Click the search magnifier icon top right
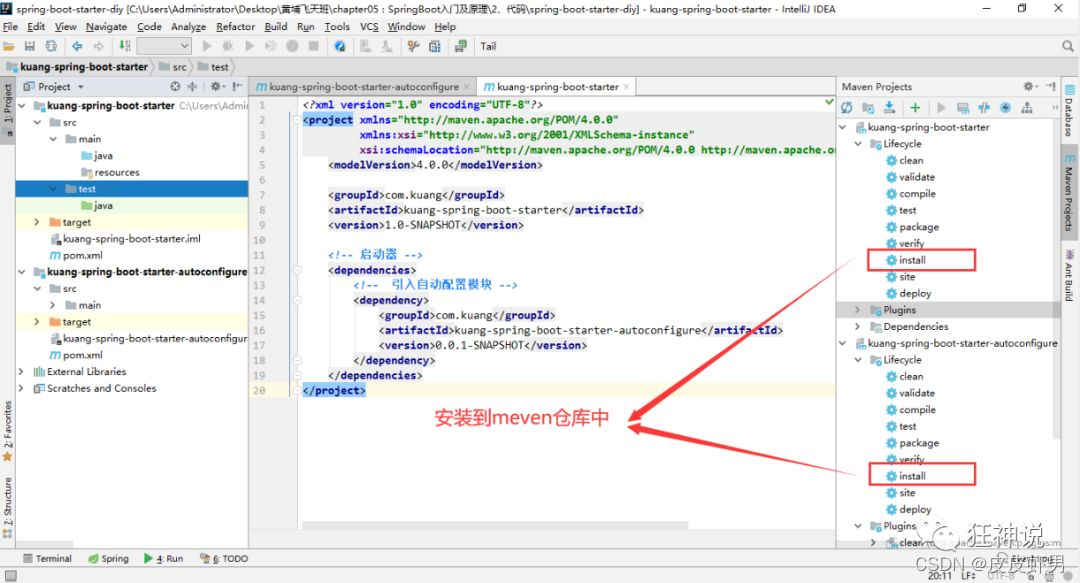This screenshot has height=583, width=1080. 1068,46
